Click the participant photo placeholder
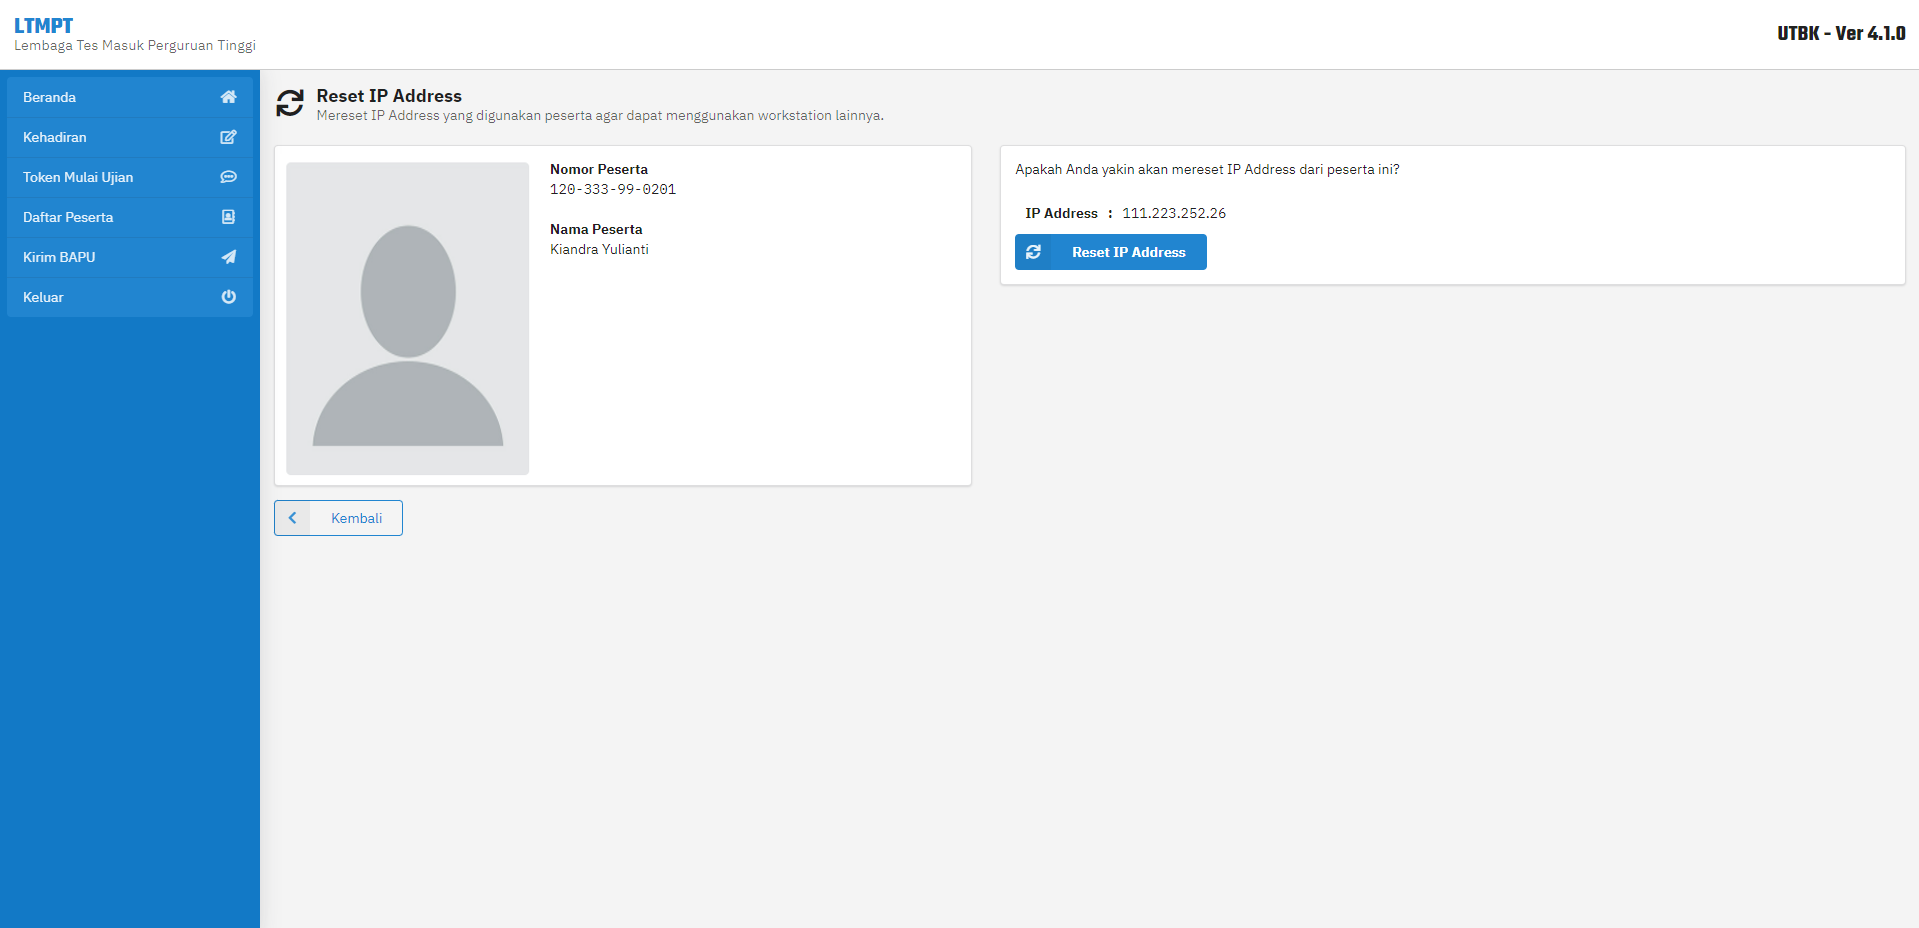1919x928 pixels. pyautogui.click(x=407, y=318)
